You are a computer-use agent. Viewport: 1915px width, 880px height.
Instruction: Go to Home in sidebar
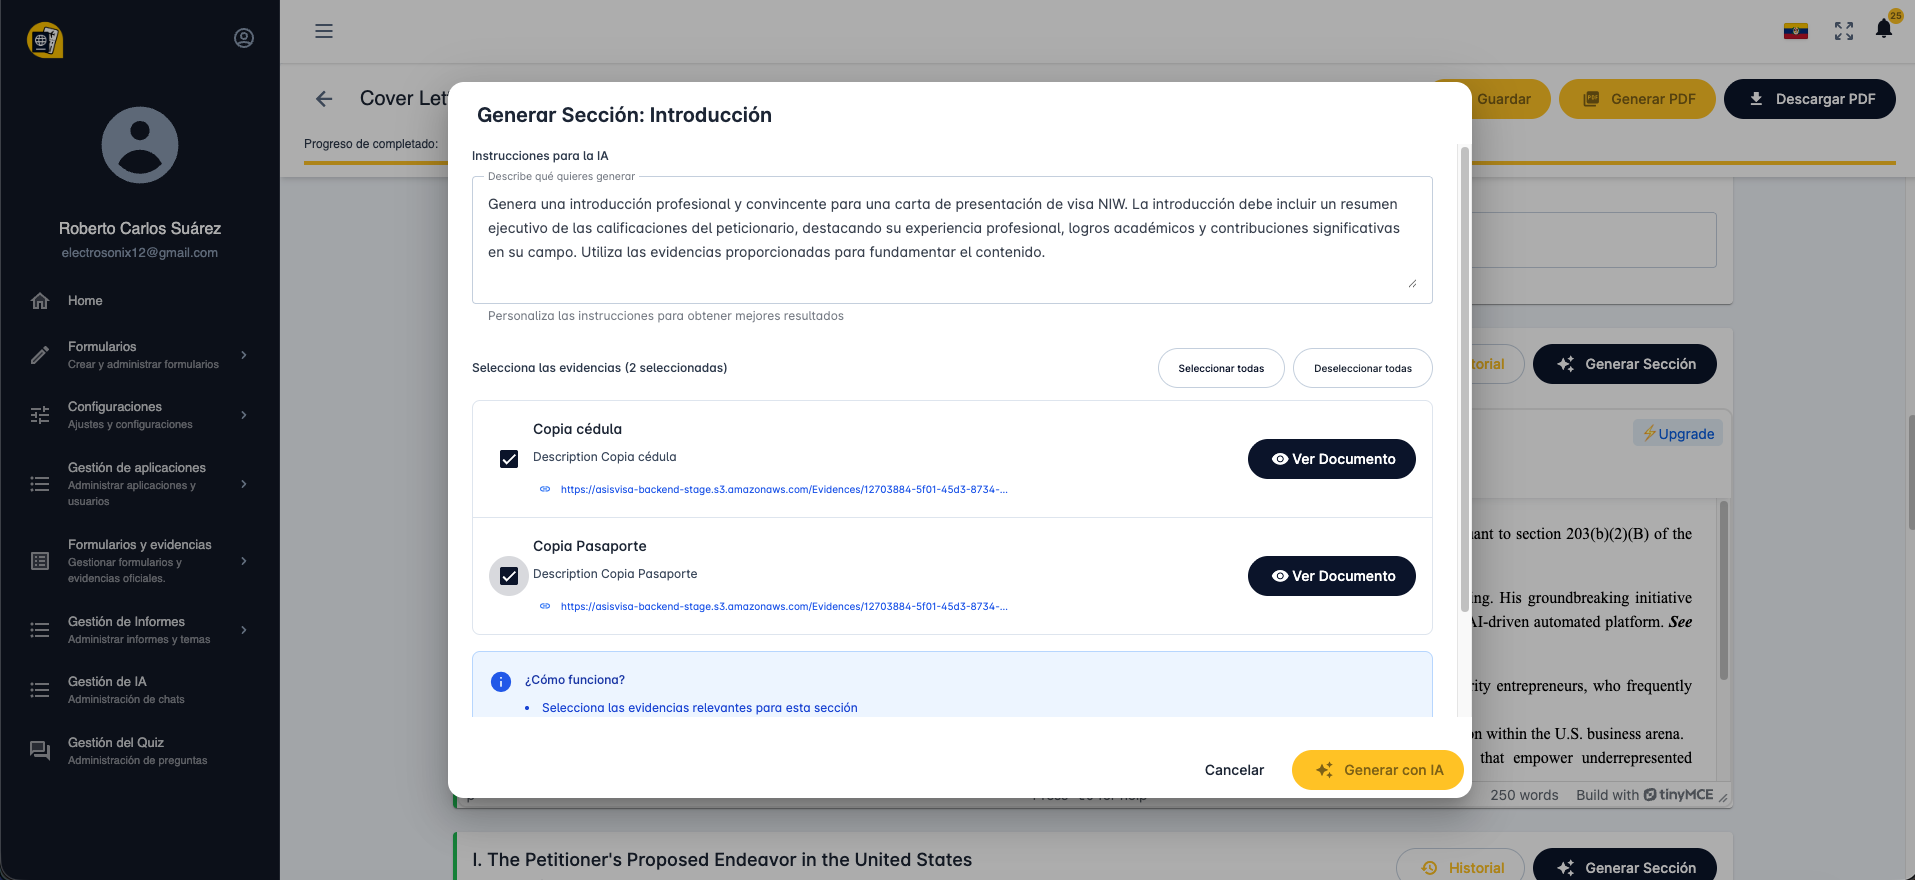coord(85,301)
